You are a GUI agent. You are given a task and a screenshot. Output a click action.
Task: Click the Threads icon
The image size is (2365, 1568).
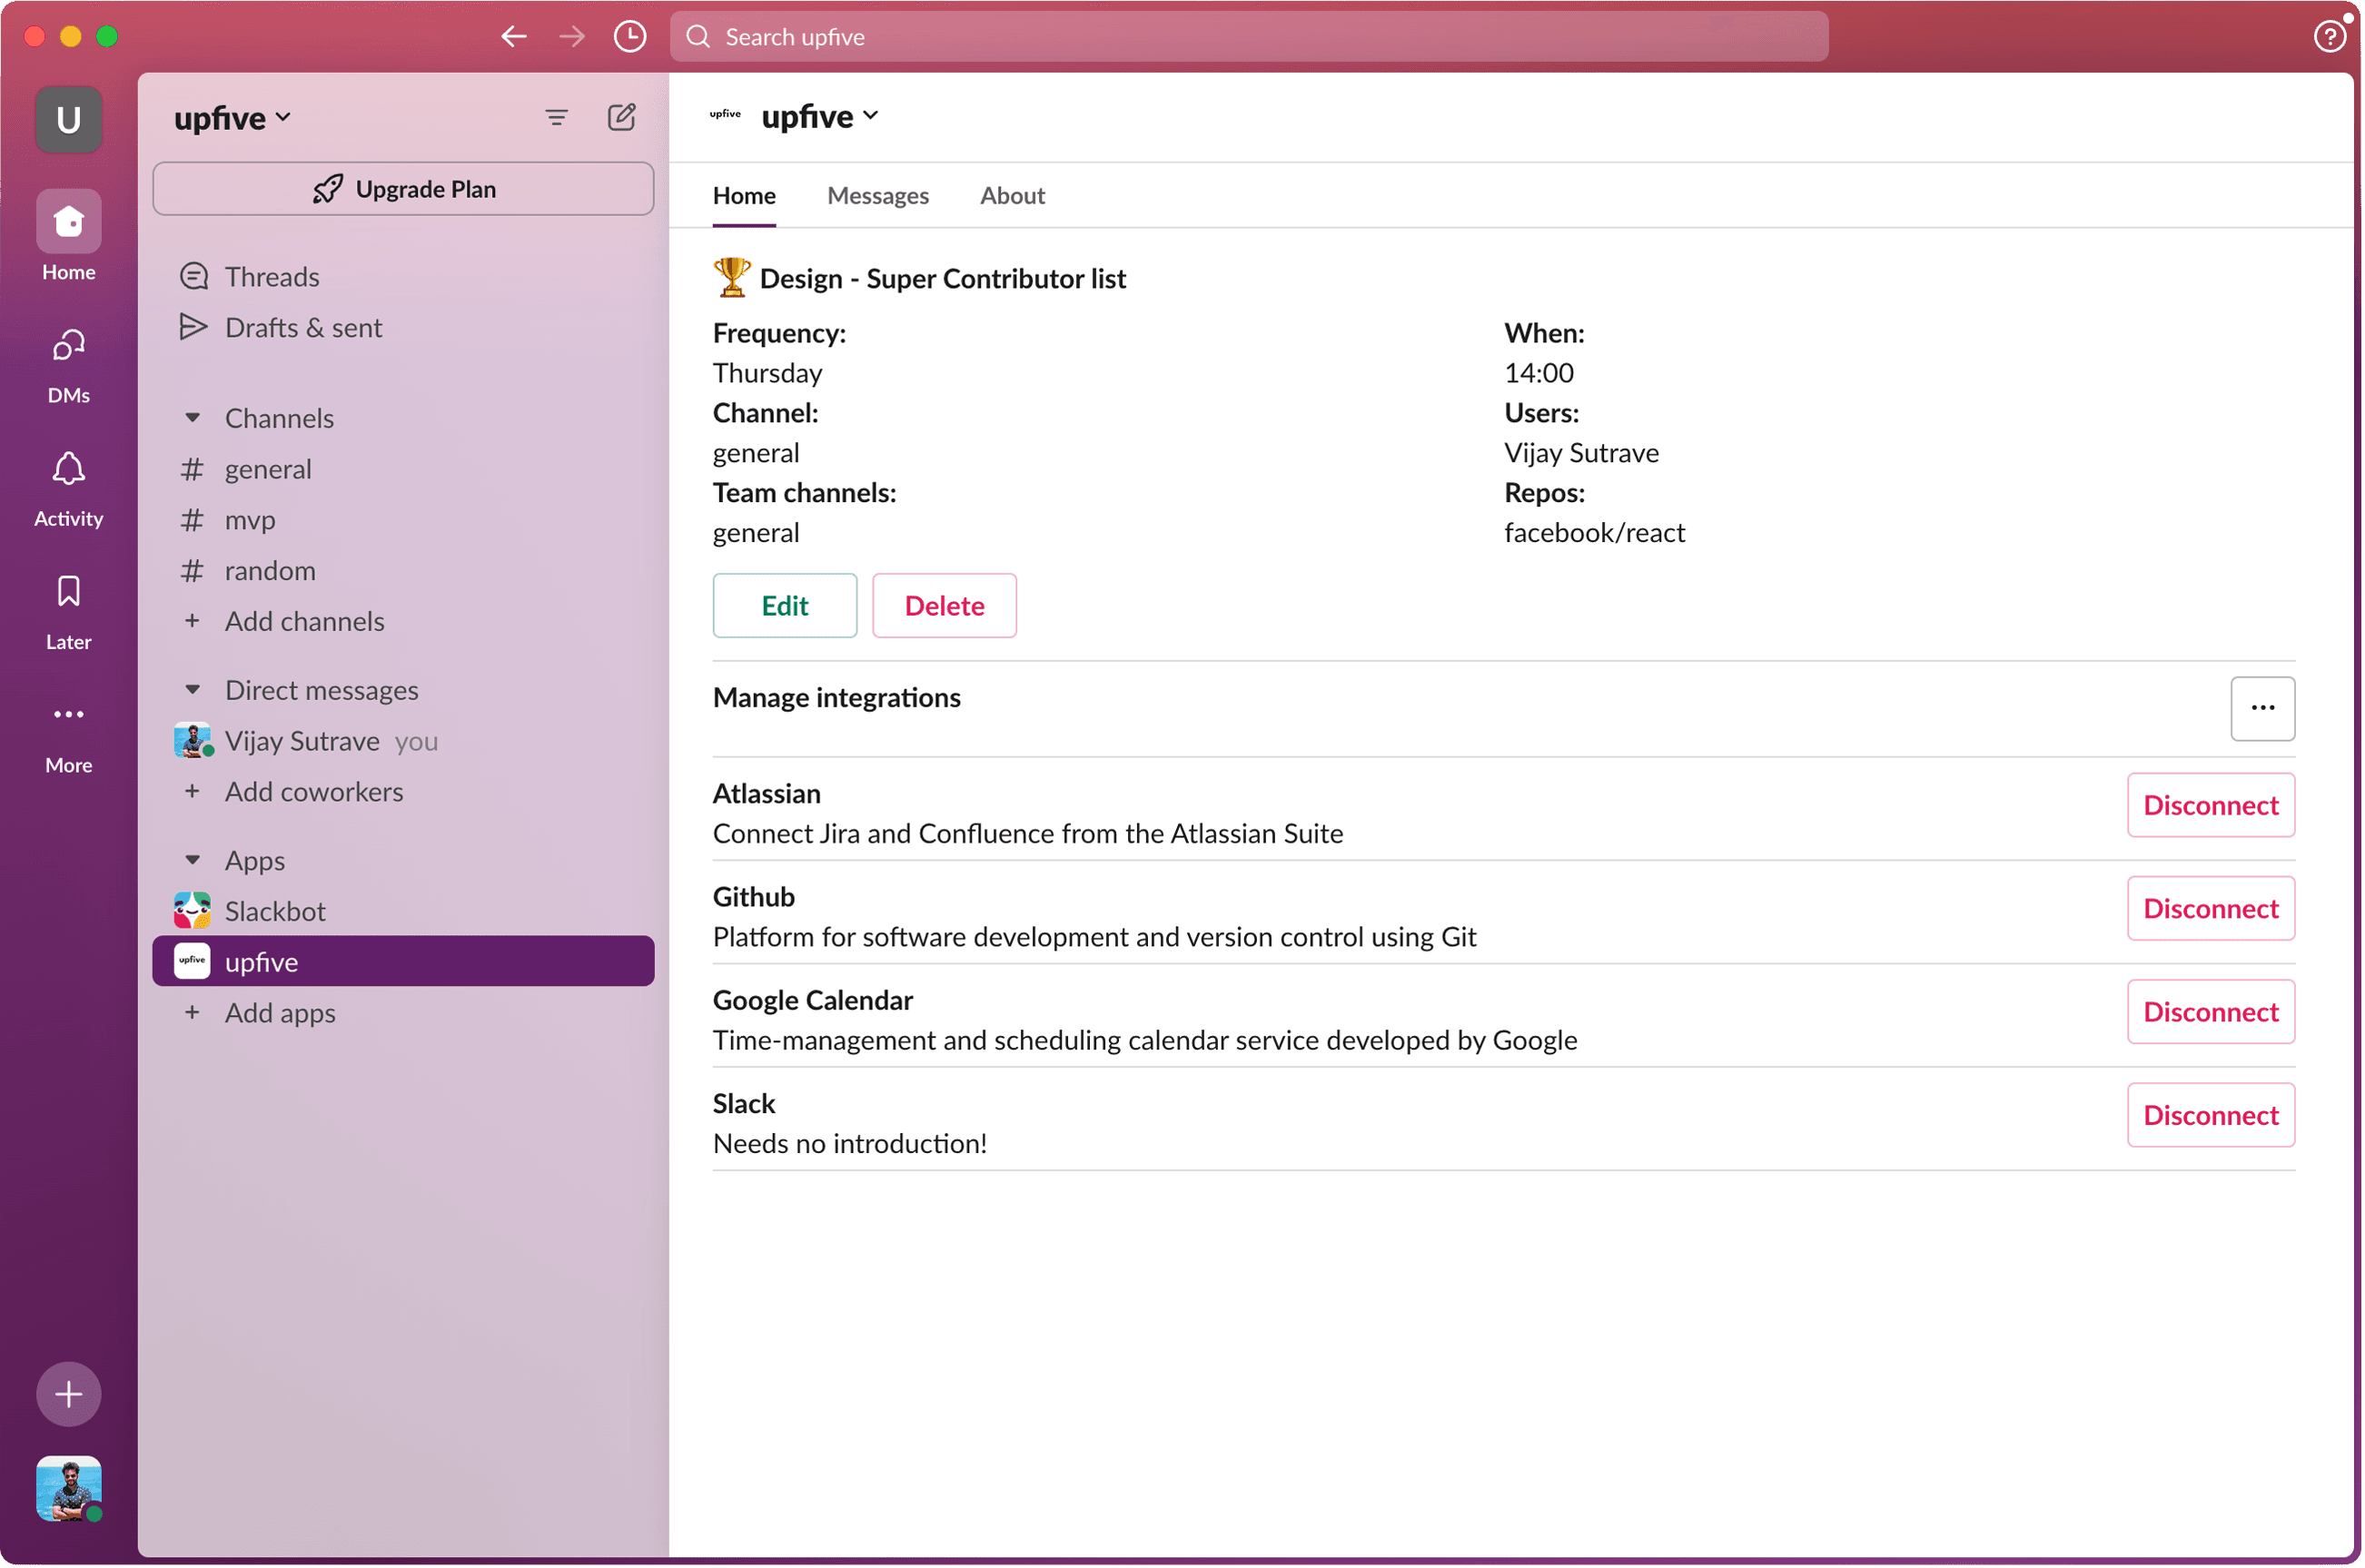194,276
